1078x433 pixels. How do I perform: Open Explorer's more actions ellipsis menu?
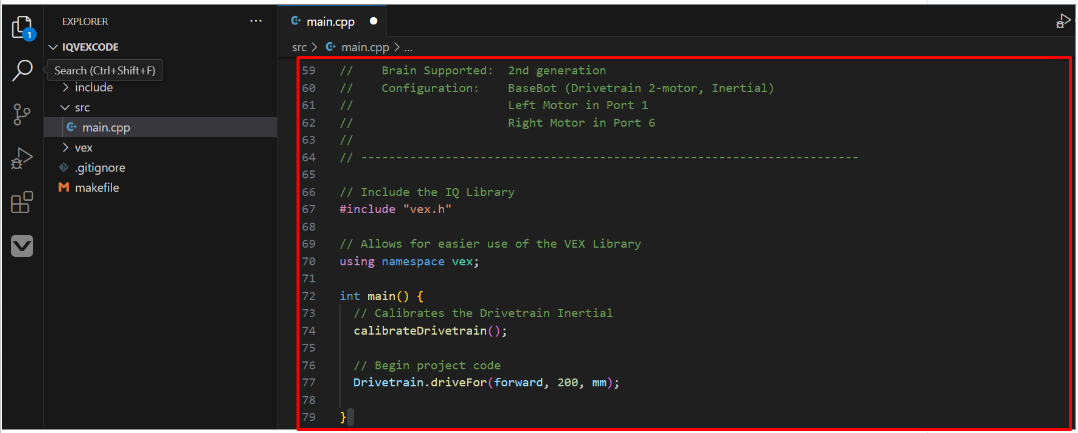tap(256, 20)
